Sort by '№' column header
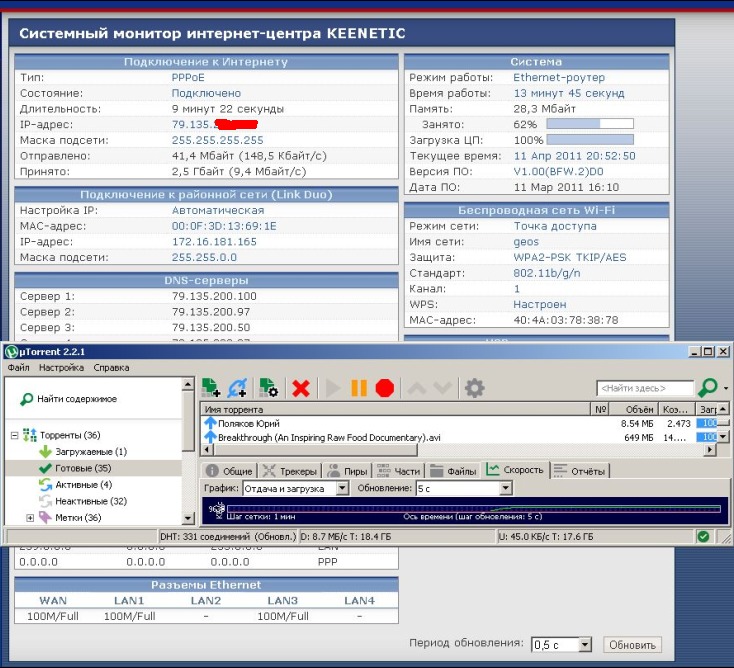Image resolution: width=734 pixels, height=668 pixels. [x=601, y=409]
